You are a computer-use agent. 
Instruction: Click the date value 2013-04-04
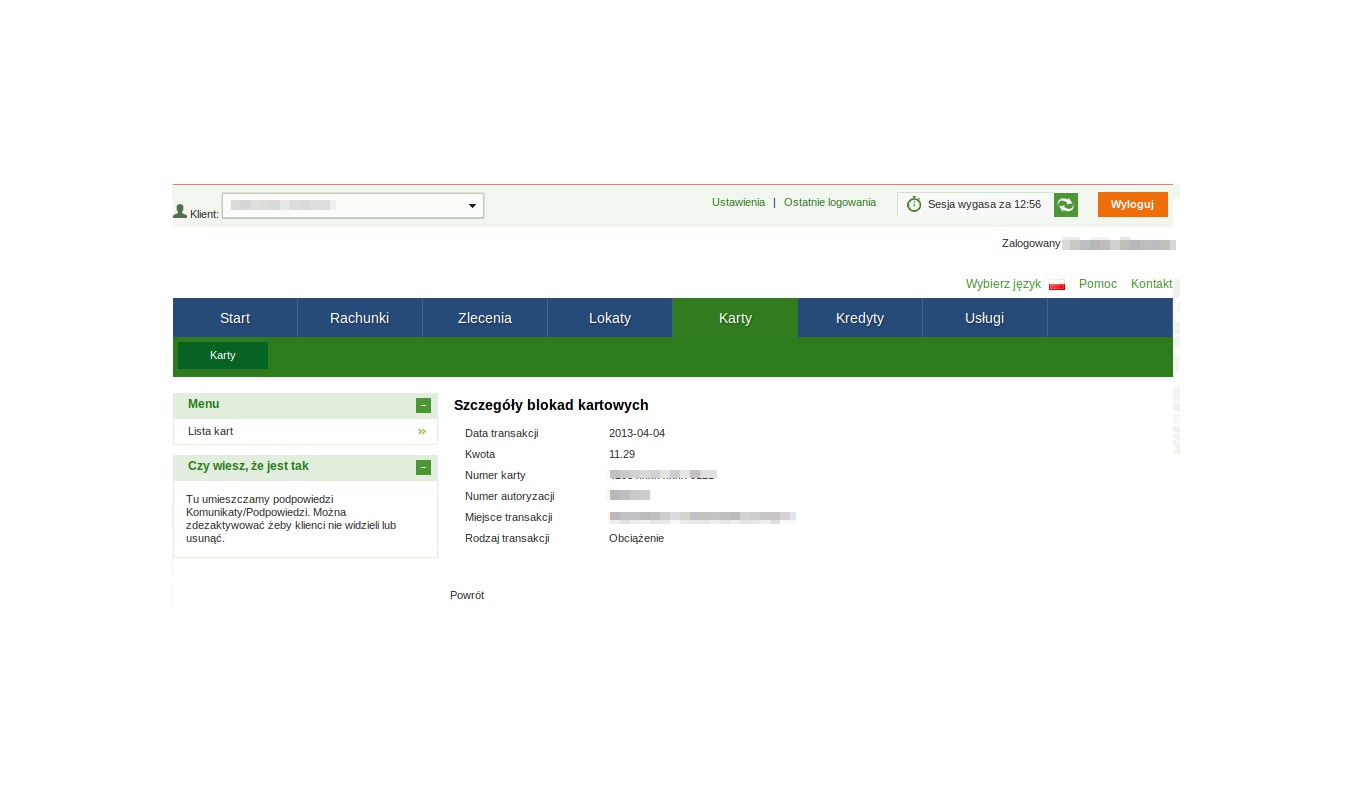[637, 433]
